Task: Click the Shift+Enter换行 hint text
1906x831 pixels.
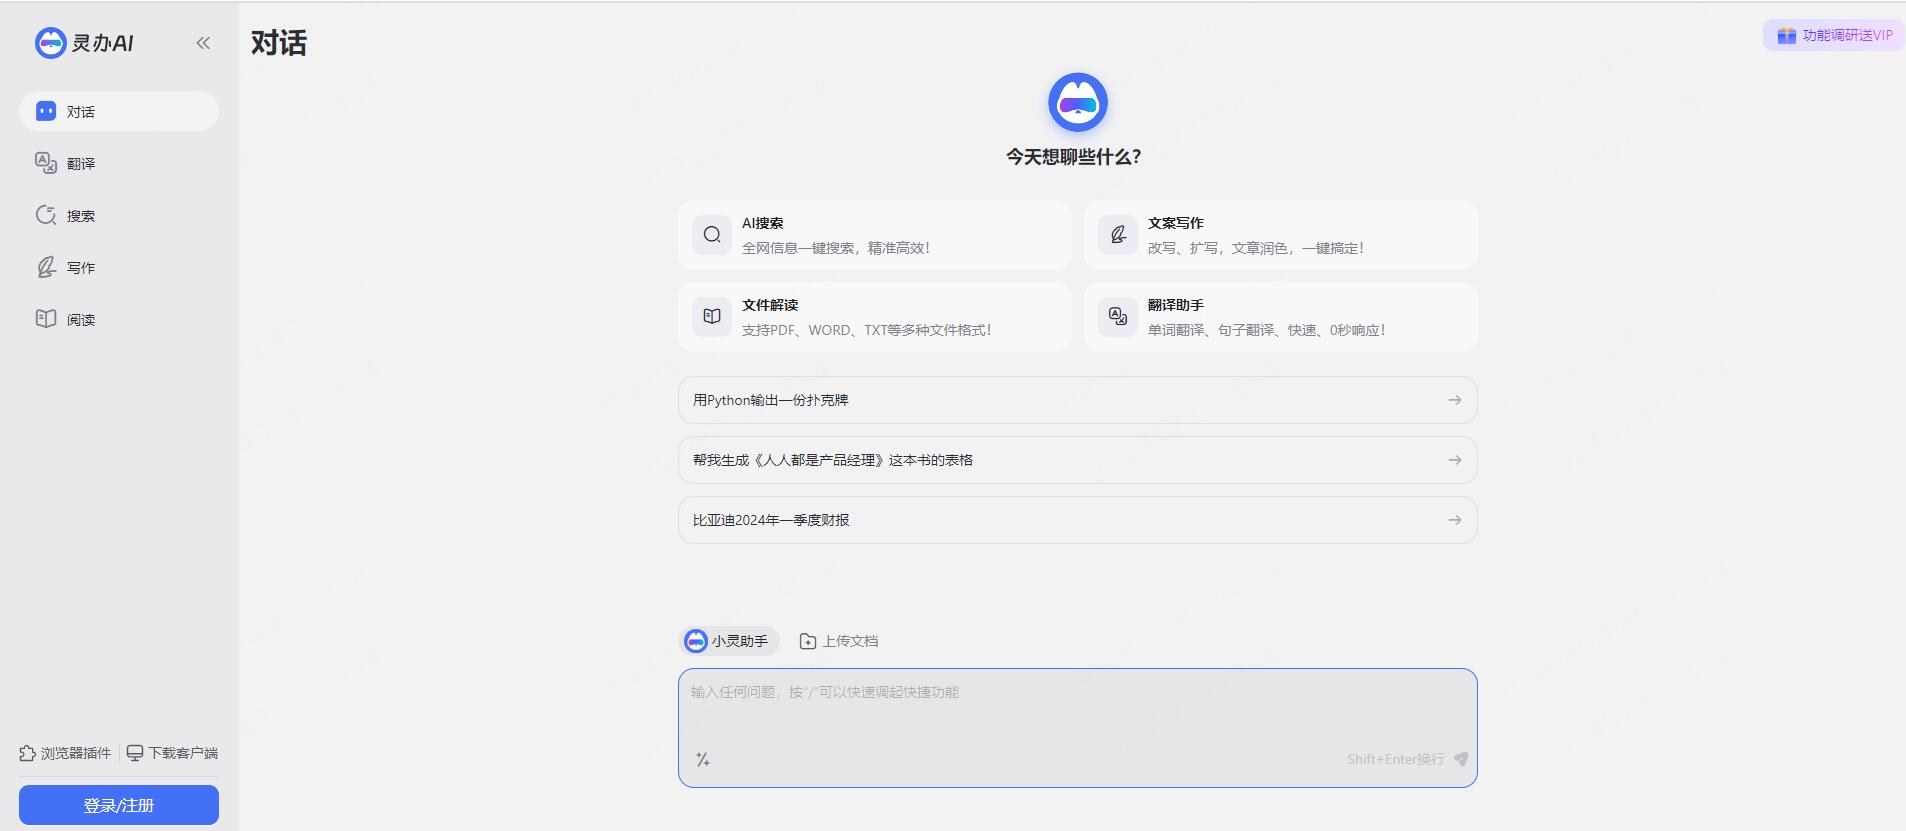Action: (1396, 759)
